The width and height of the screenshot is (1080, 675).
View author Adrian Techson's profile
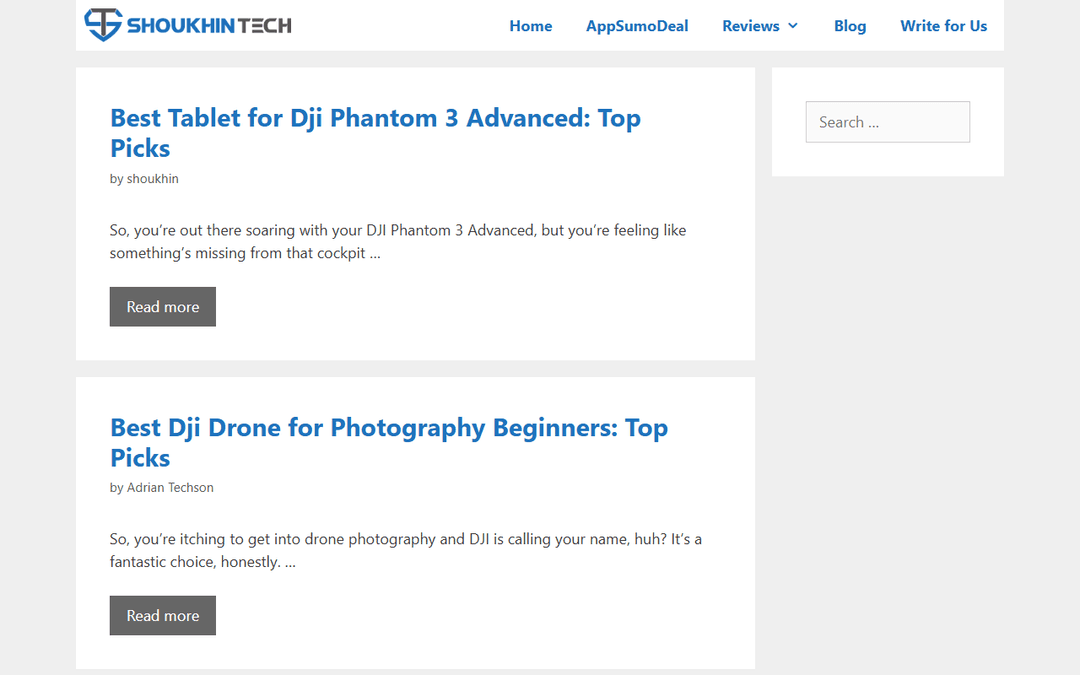(x=170, y=488)
